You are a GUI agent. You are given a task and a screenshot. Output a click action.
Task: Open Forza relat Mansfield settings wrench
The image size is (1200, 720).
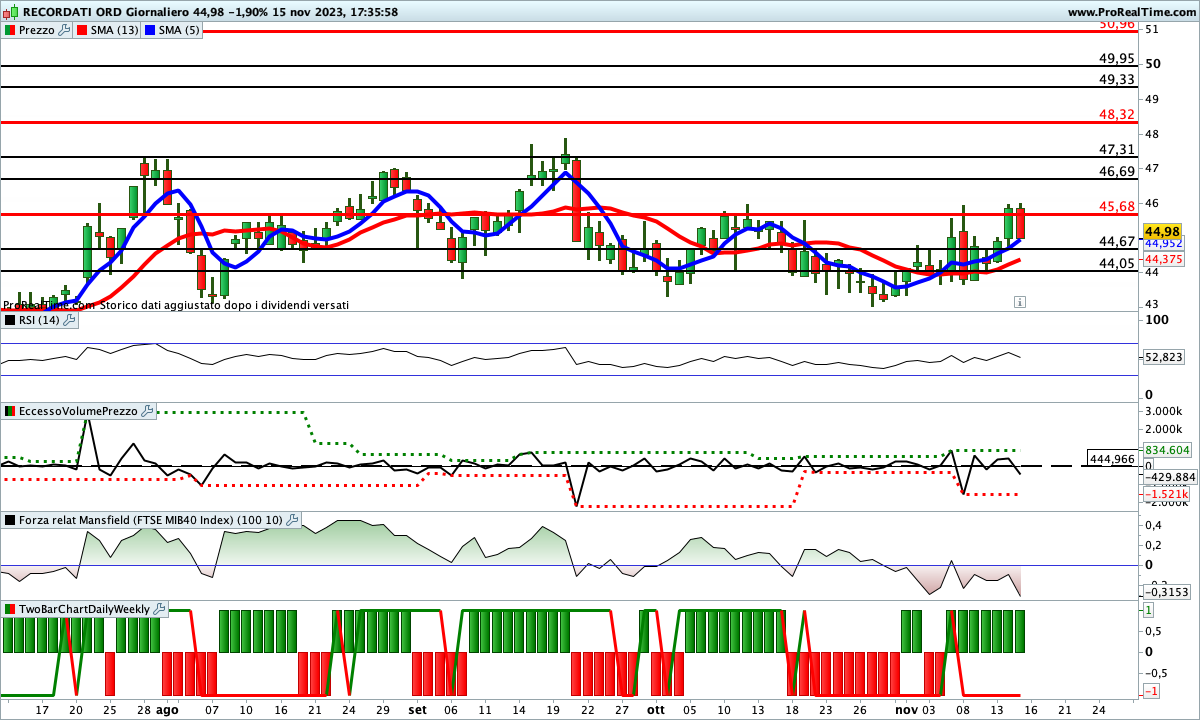[x=292, y=520]
